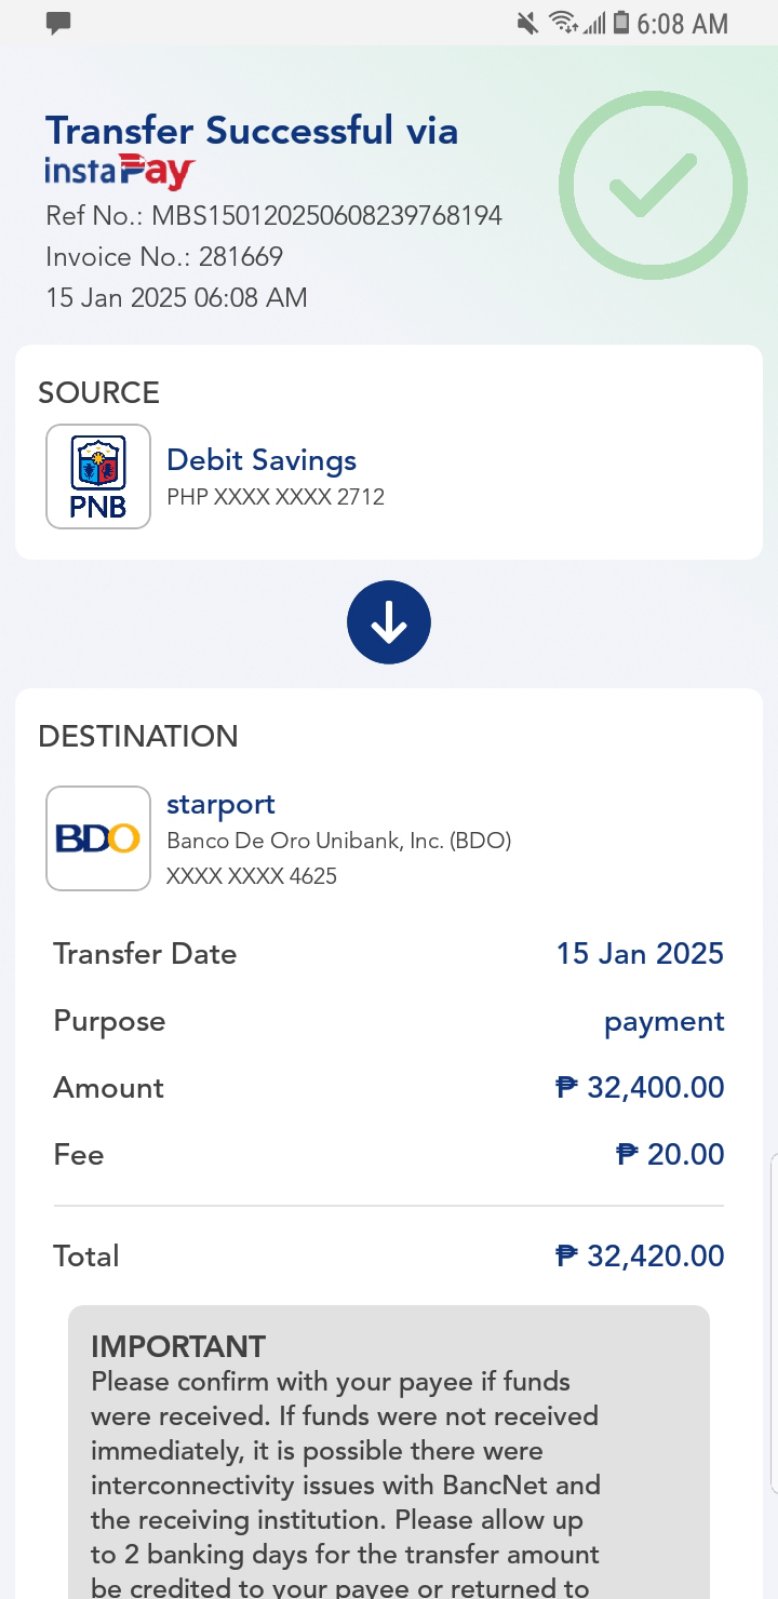778x1599 pixels.
Task: Tap the transfer amount ₱ 32,400.00
Action: pos(639,1087)
